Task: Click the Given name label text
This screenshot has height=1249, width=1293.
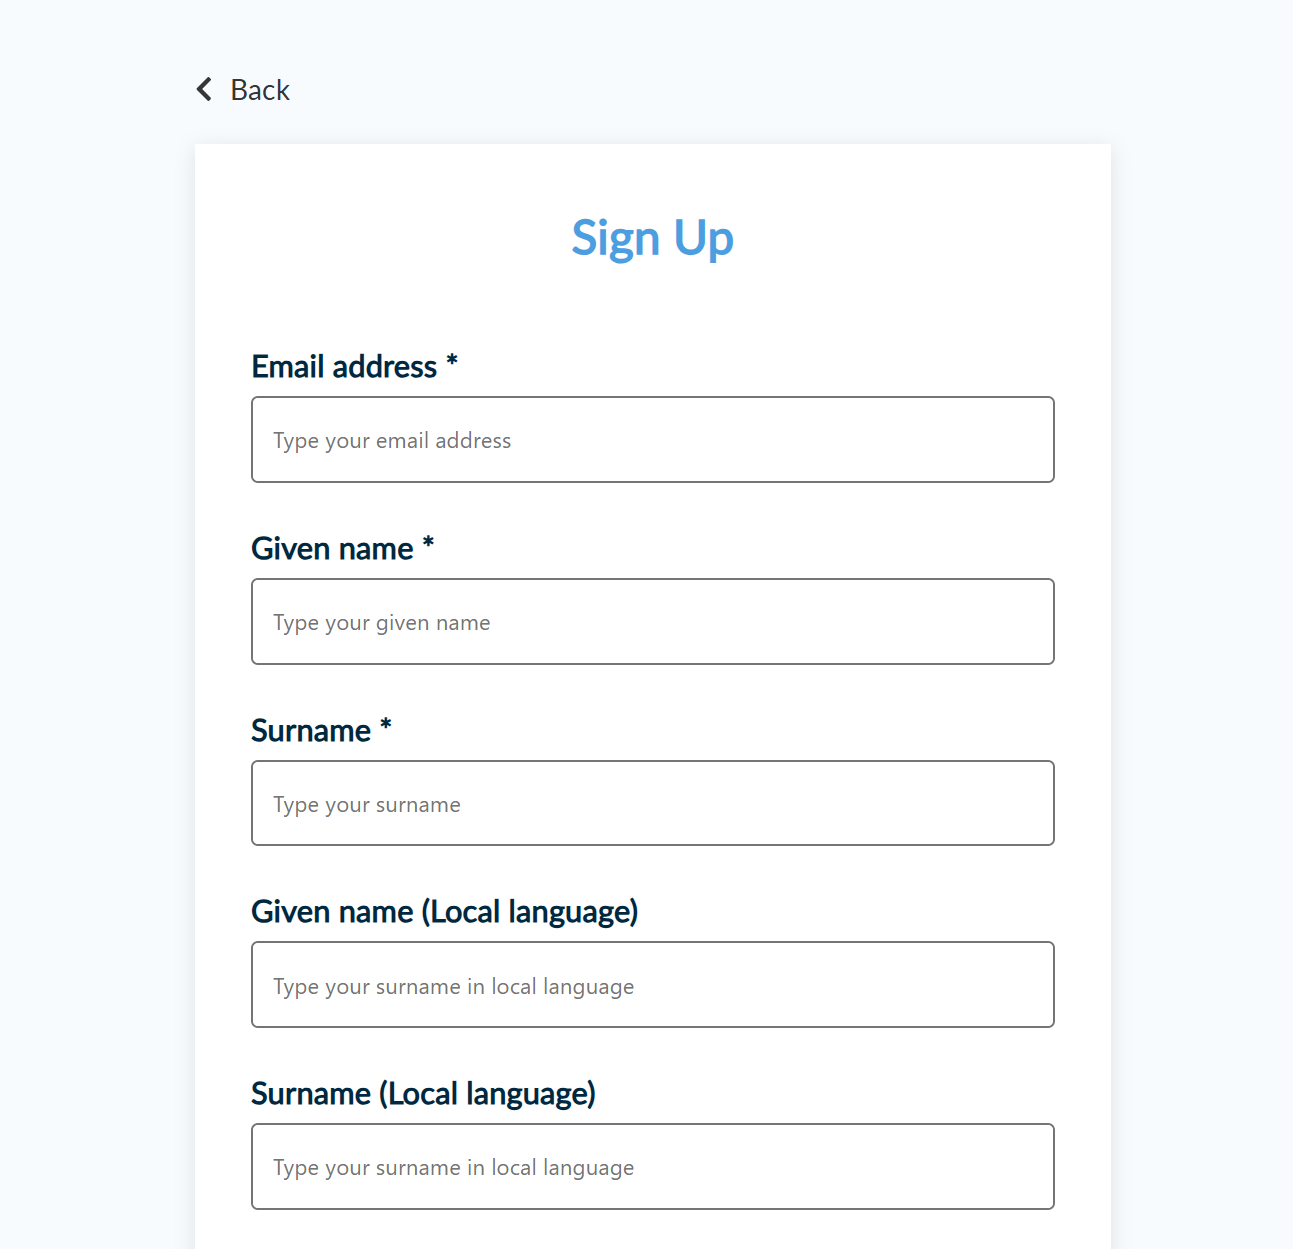Action: click(x=333, y=548)
